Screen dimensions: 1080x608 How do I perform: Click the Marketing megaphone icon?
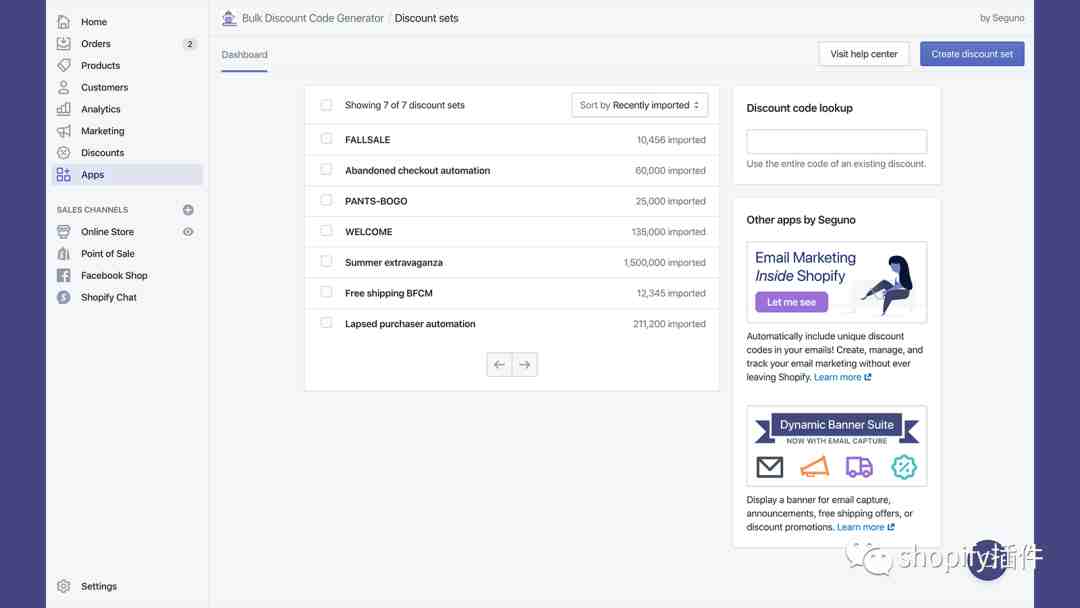click(x=64, y=131)
